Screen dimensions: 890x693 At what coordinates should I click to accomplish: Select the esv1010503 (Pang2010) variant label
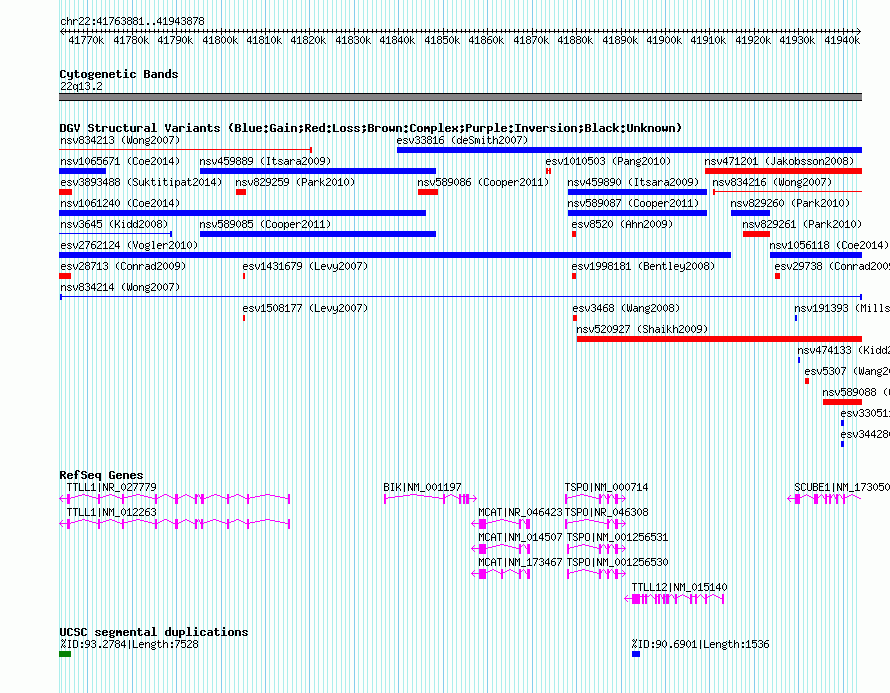608,161
